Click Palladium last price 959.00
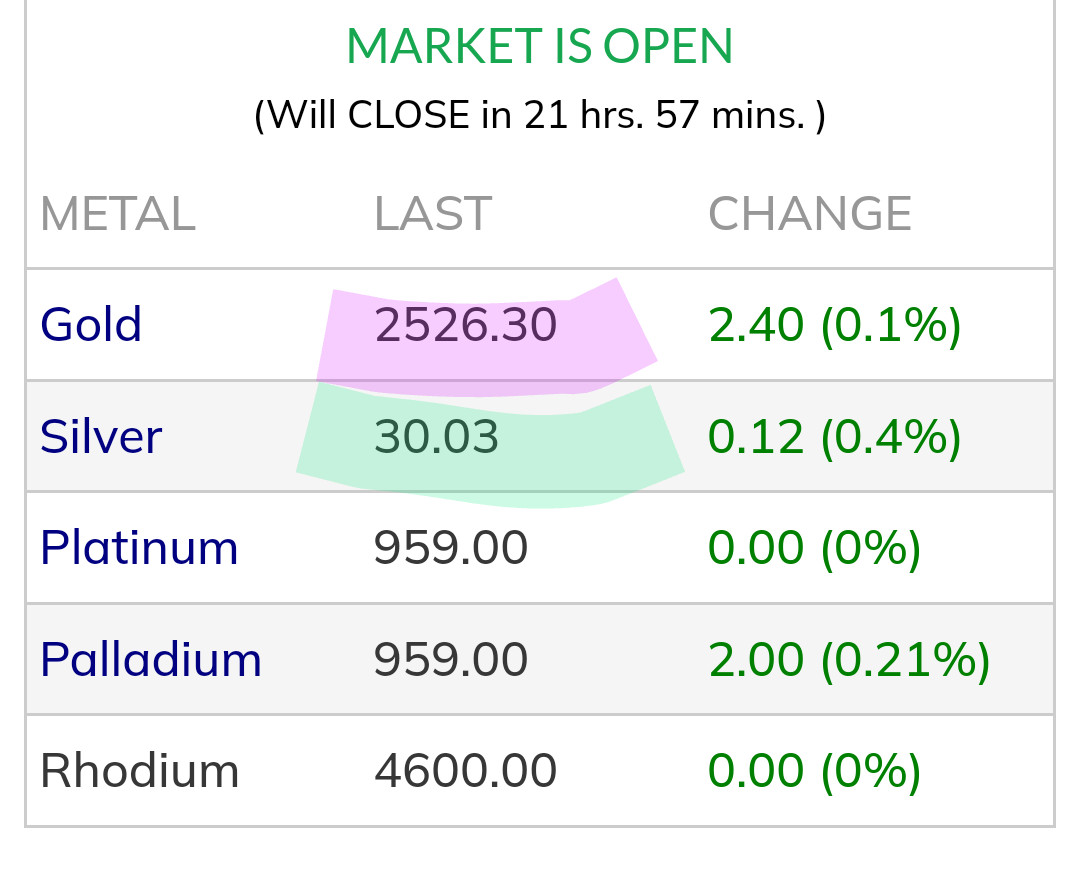The height and width of the screenshot is (872, 1080). pyautogui.click(x=450, y=660)
